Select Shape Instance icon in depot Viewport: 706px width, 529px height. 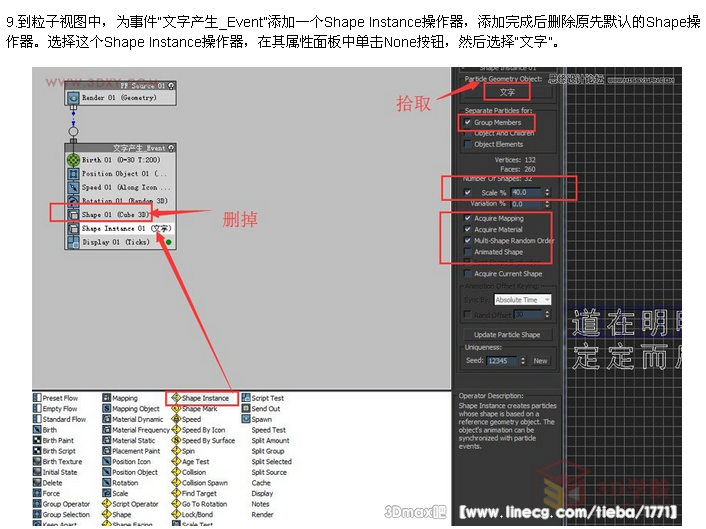pyautogui.click(x=176, y=398)
